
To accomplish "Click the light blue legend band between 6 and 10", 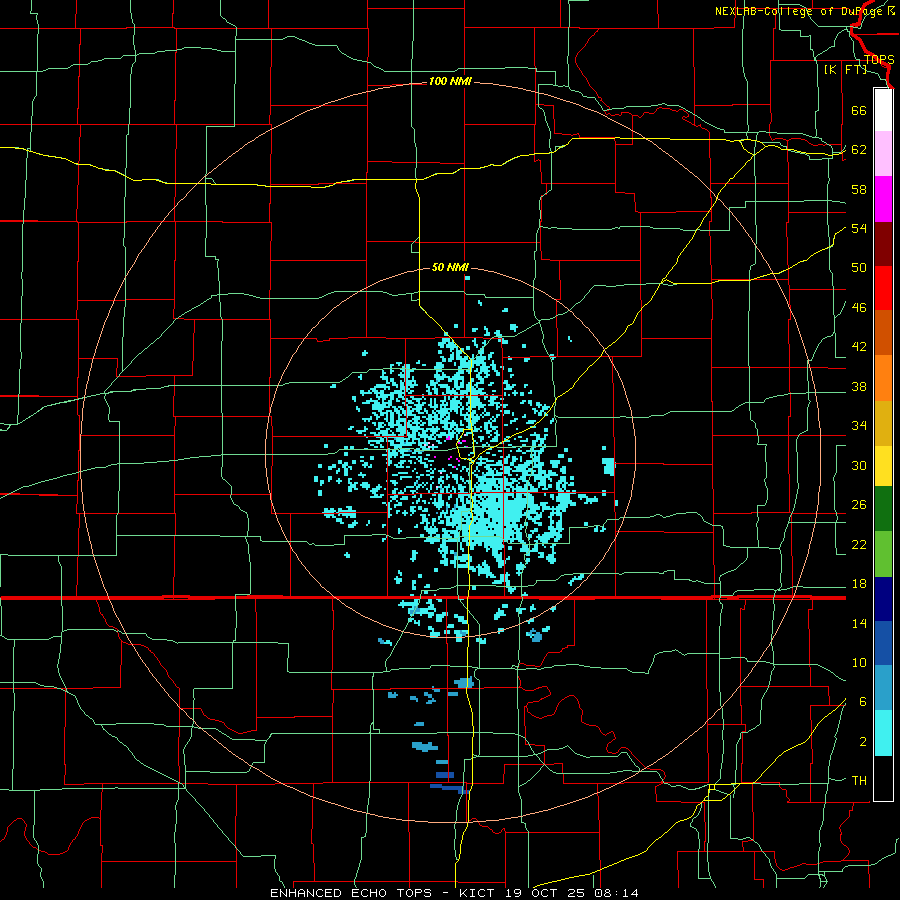I will click(x=883, y=688).
